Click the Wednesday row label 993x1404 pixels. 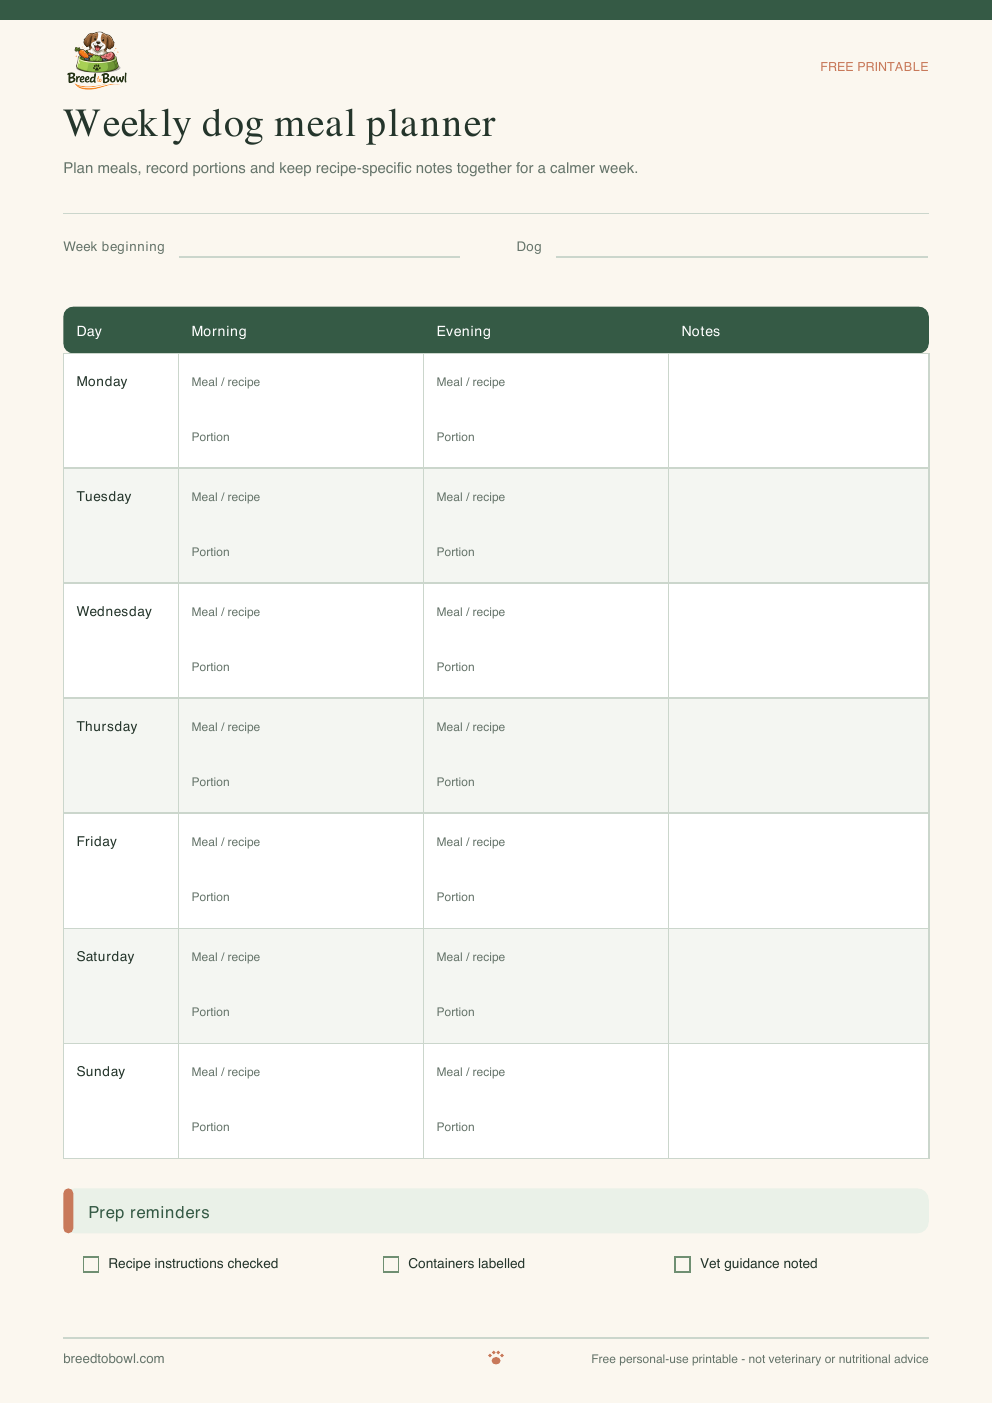[x=114, y=611]
